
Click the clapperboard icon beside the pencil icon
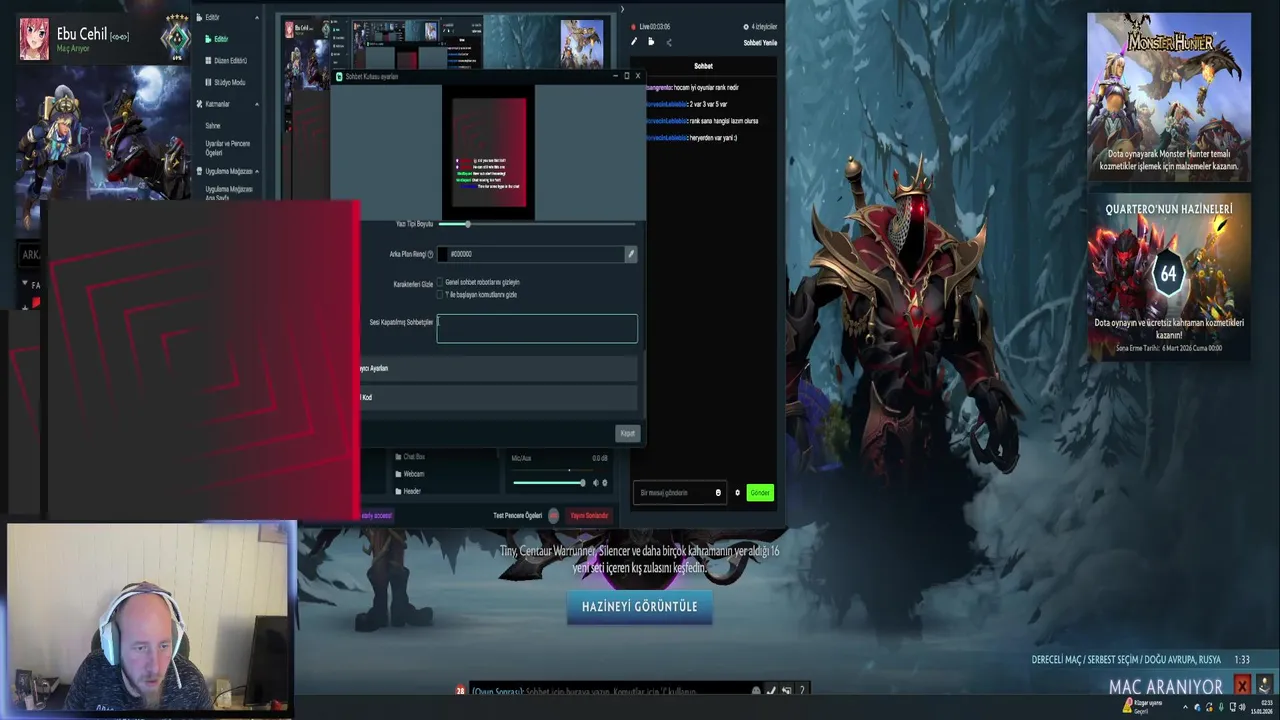click(x=651, y=42)
